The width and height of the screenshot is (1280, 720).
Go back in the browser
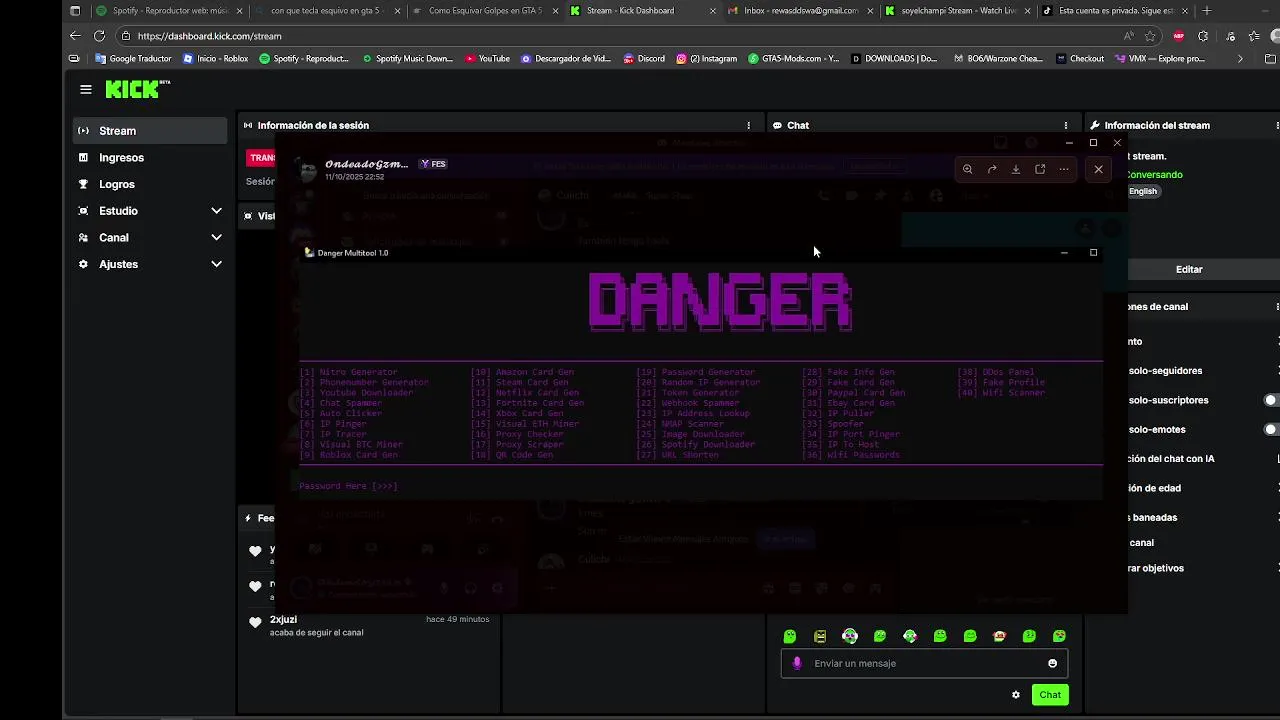[75, 36]
